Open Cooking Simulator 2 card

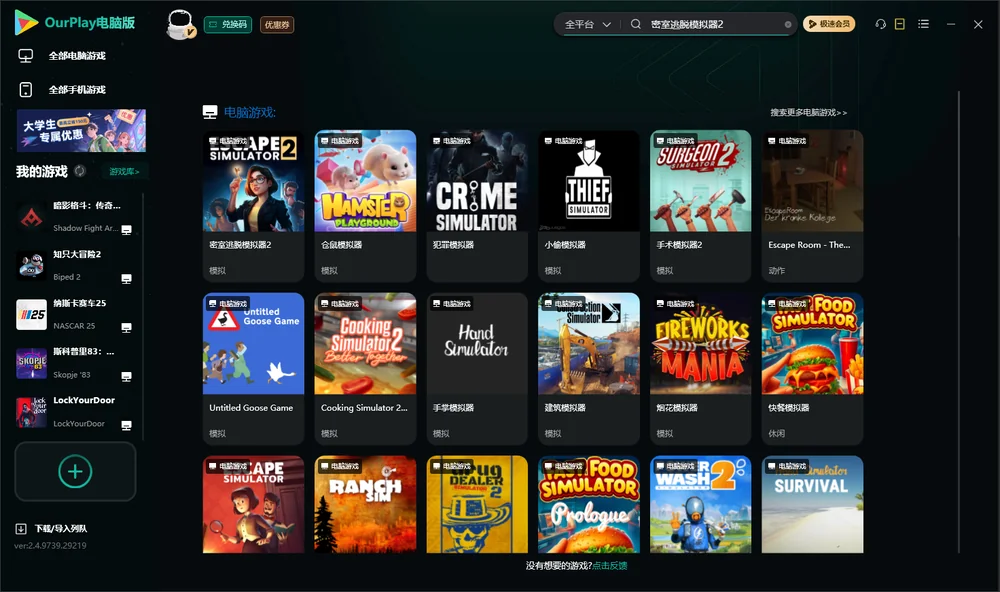click(365, 369)
